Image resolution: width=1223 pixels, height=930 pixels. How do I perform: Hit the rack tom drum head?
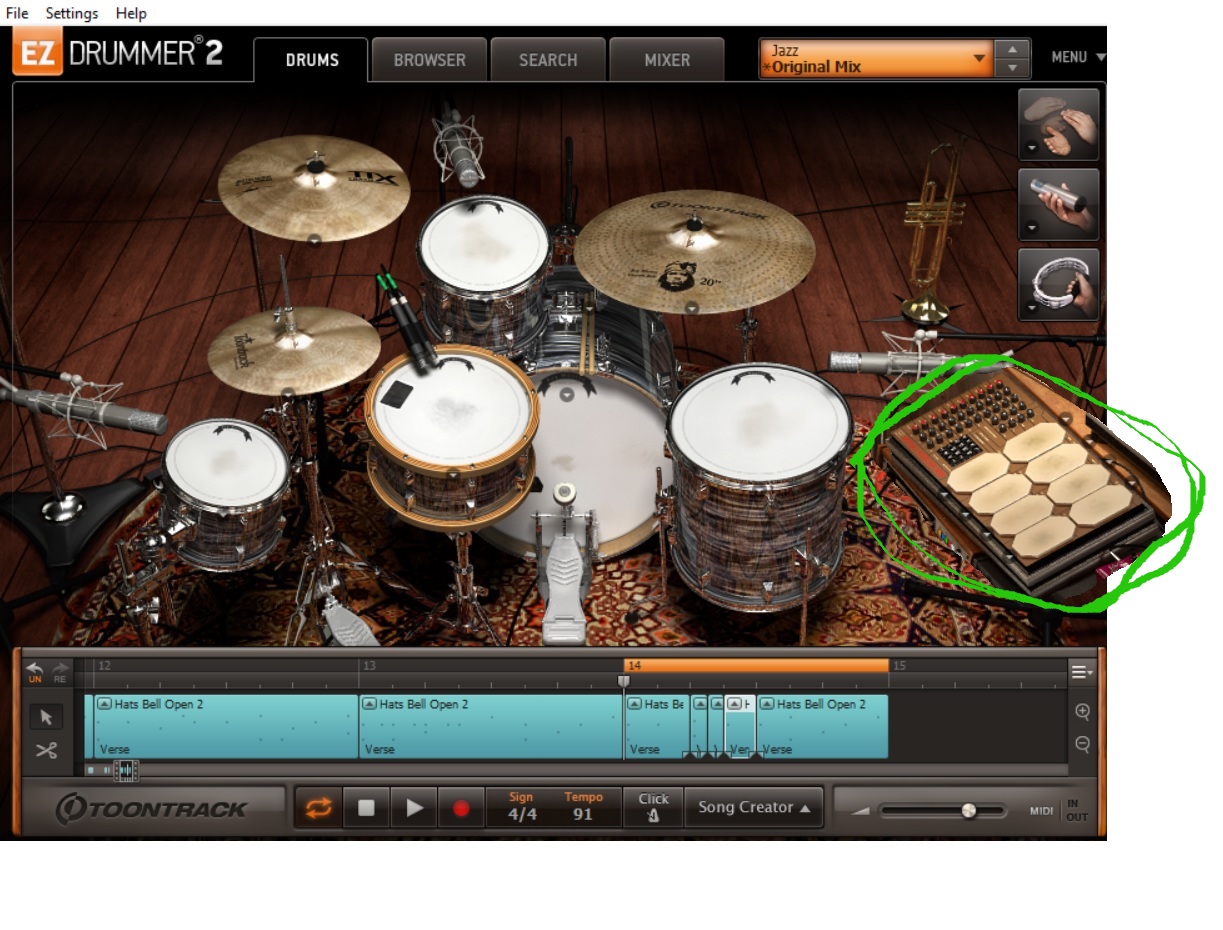(484, 245)
